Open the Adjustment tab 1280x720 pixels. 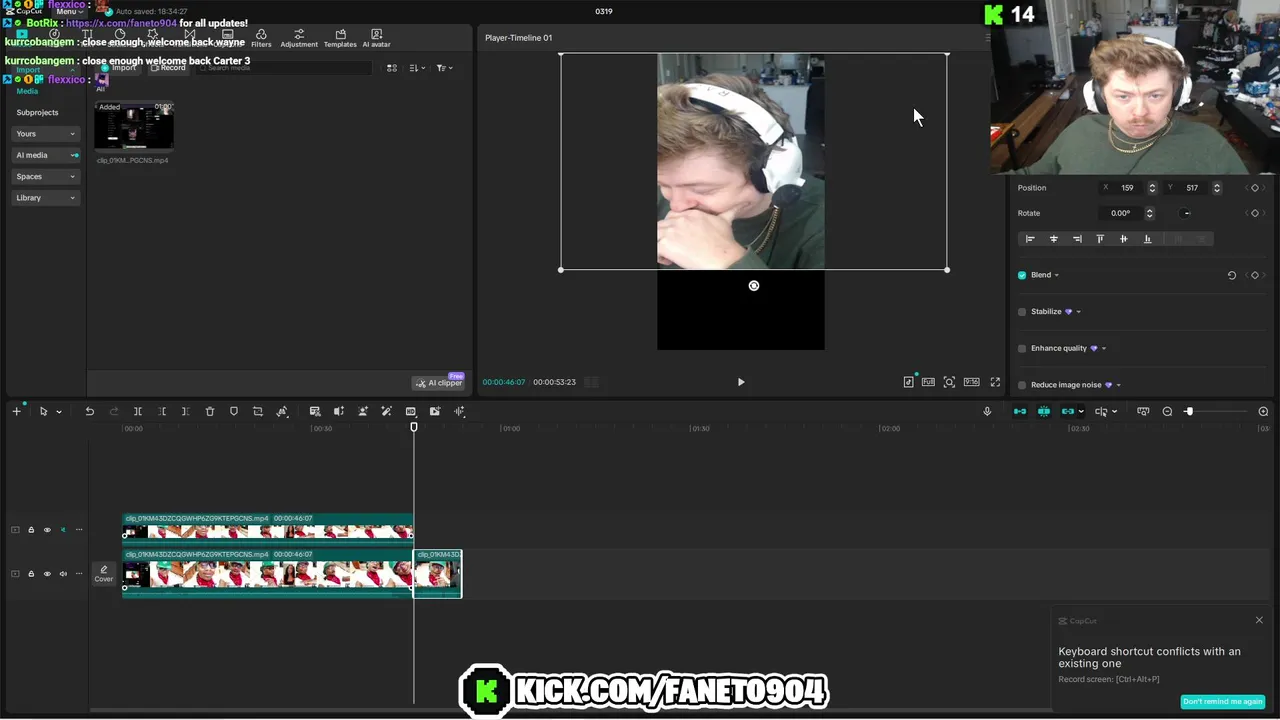299,38
